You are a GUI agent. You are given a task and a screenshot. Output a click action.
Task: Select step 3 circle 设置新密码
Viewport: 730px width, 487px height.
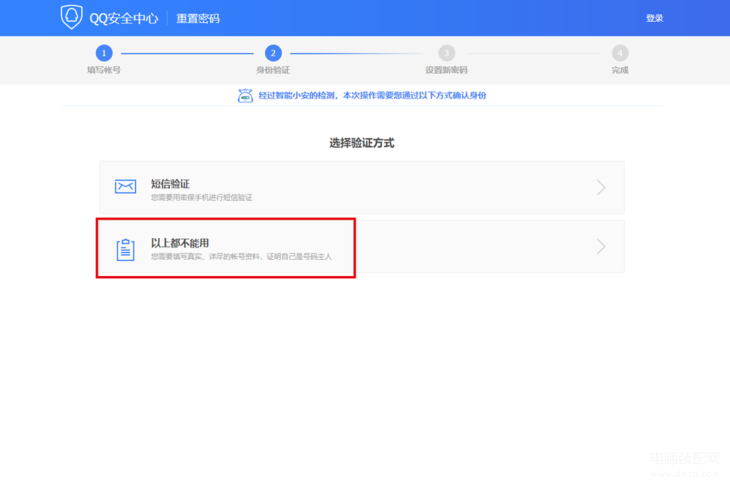pos(446,53)
